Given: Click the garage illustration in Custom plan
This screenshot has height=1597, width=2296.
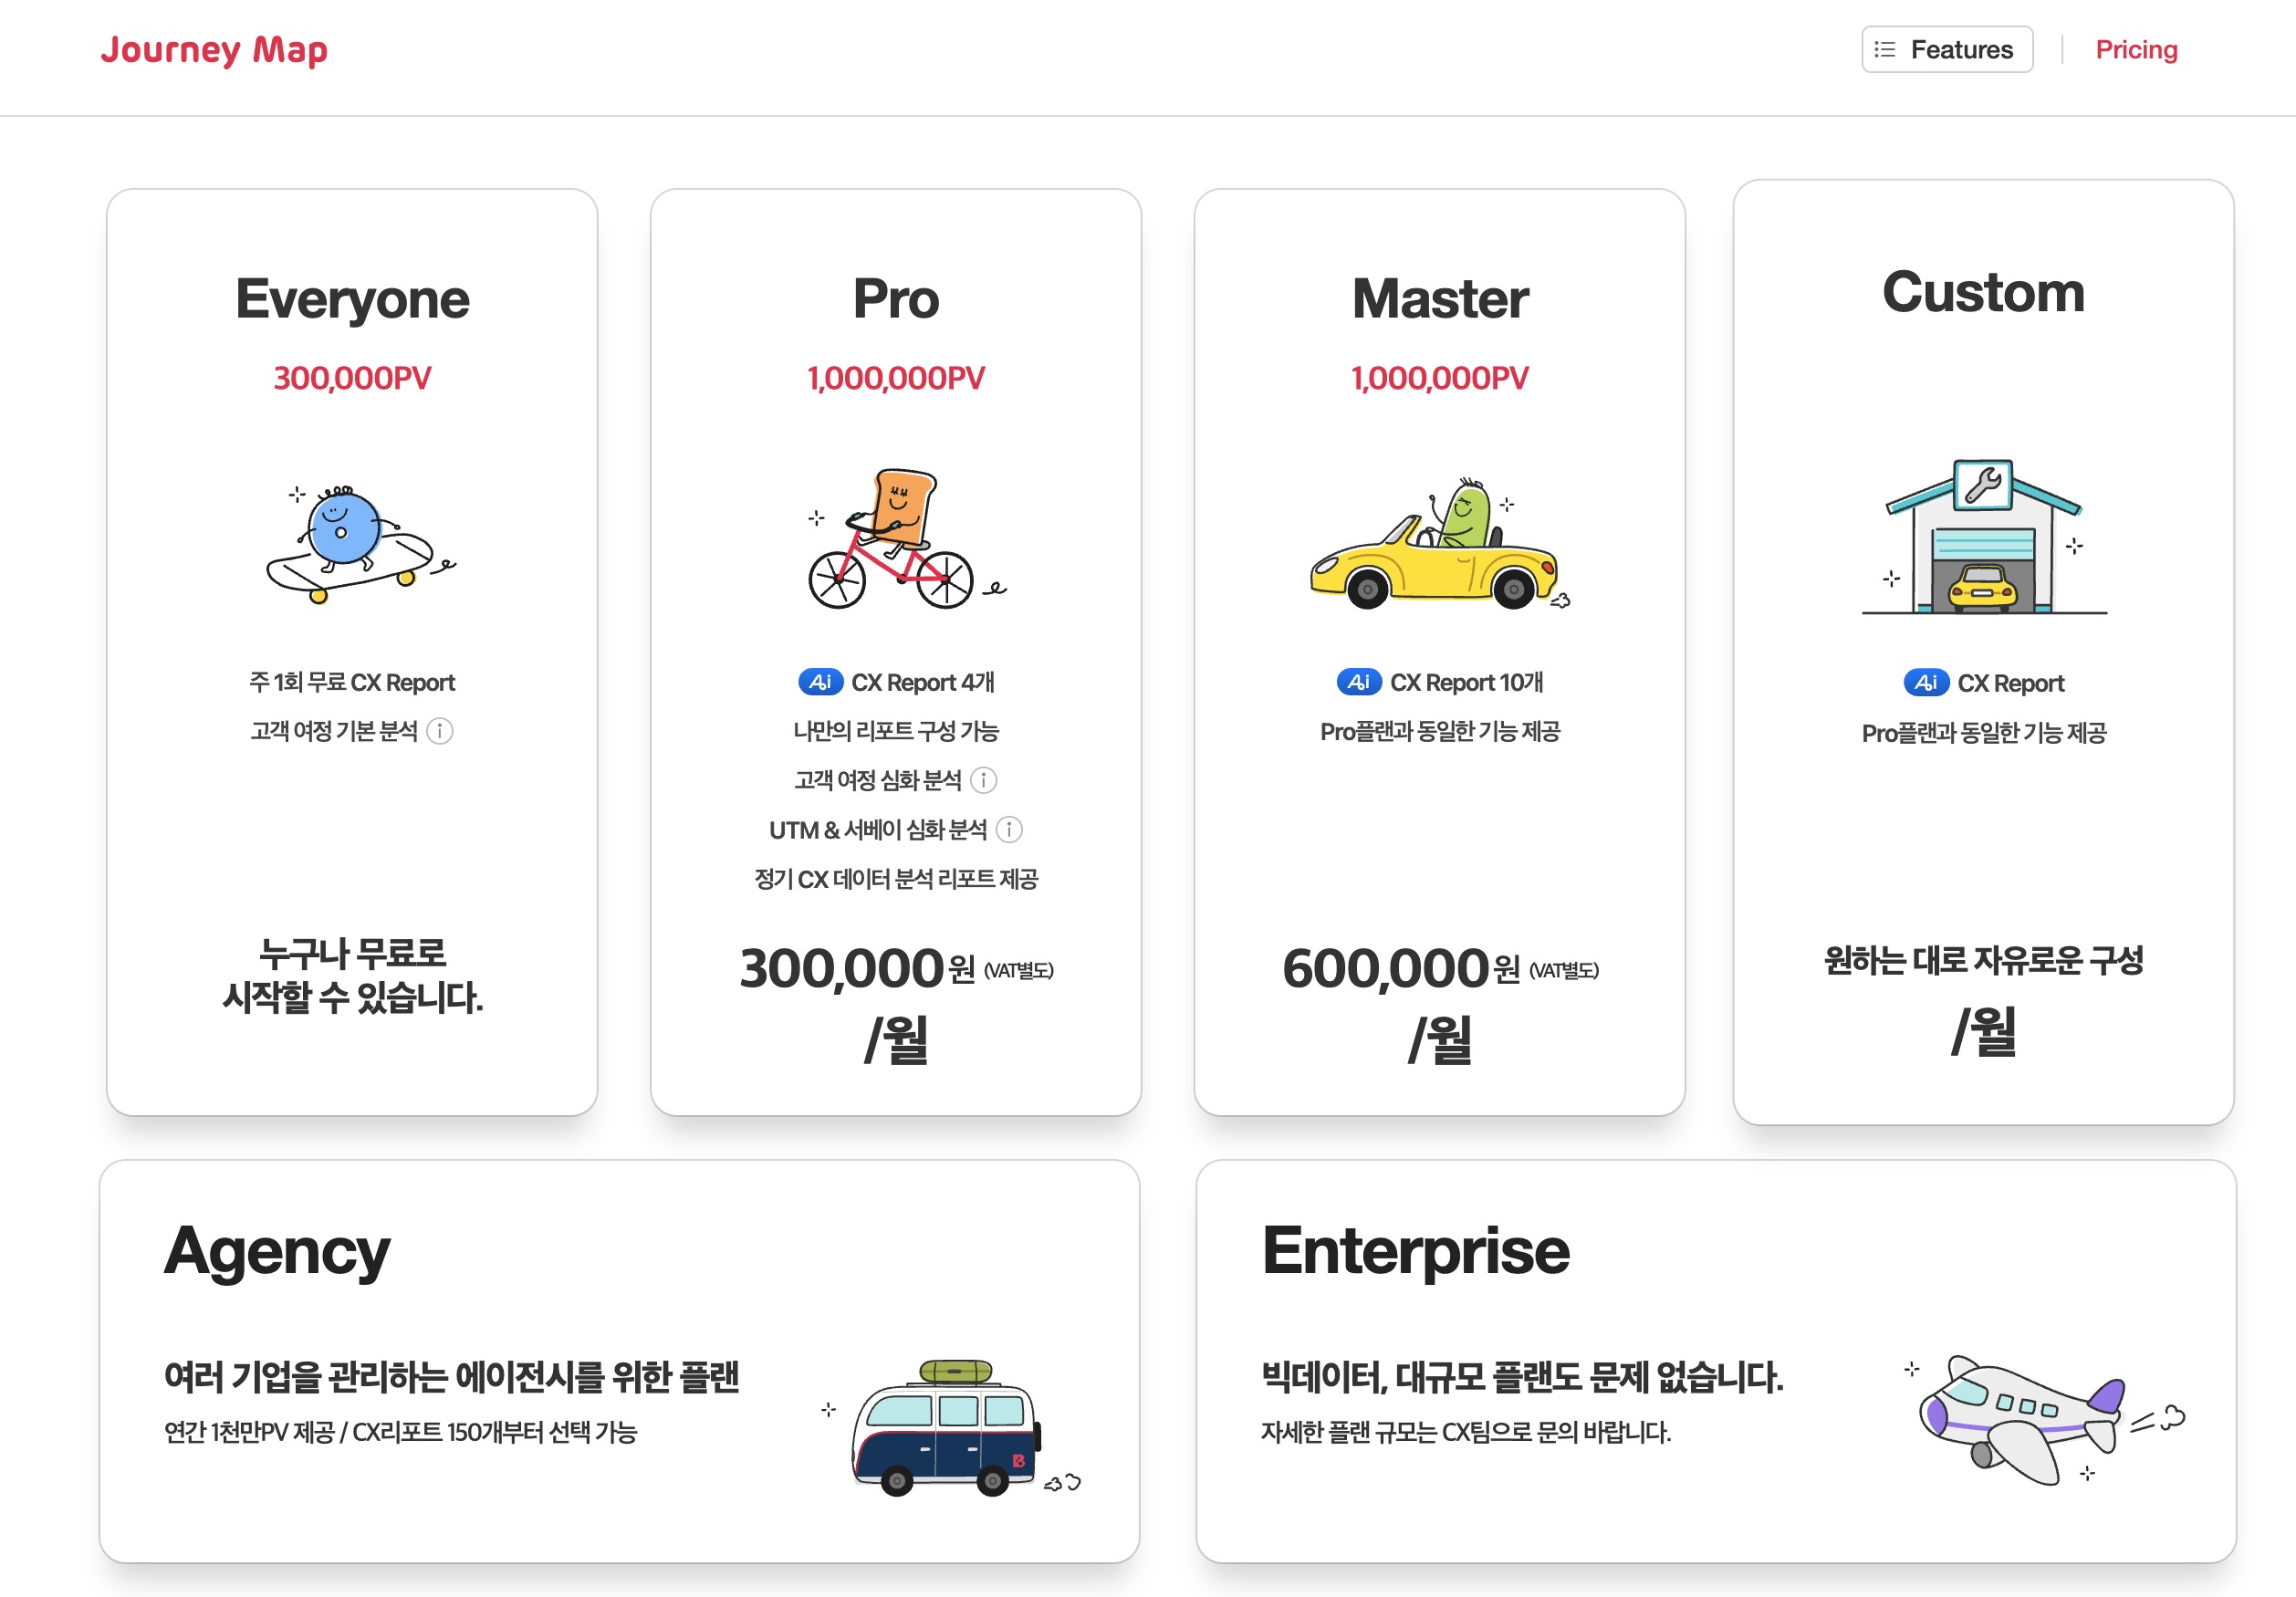Looking at the screenshot, I should pos(1983,538).
